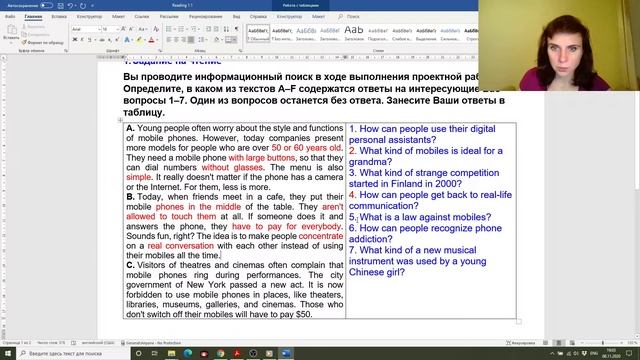Screen dimensions: 640x360
Task: Click the yellow text highlight color icon
Action: coord(139,40)
